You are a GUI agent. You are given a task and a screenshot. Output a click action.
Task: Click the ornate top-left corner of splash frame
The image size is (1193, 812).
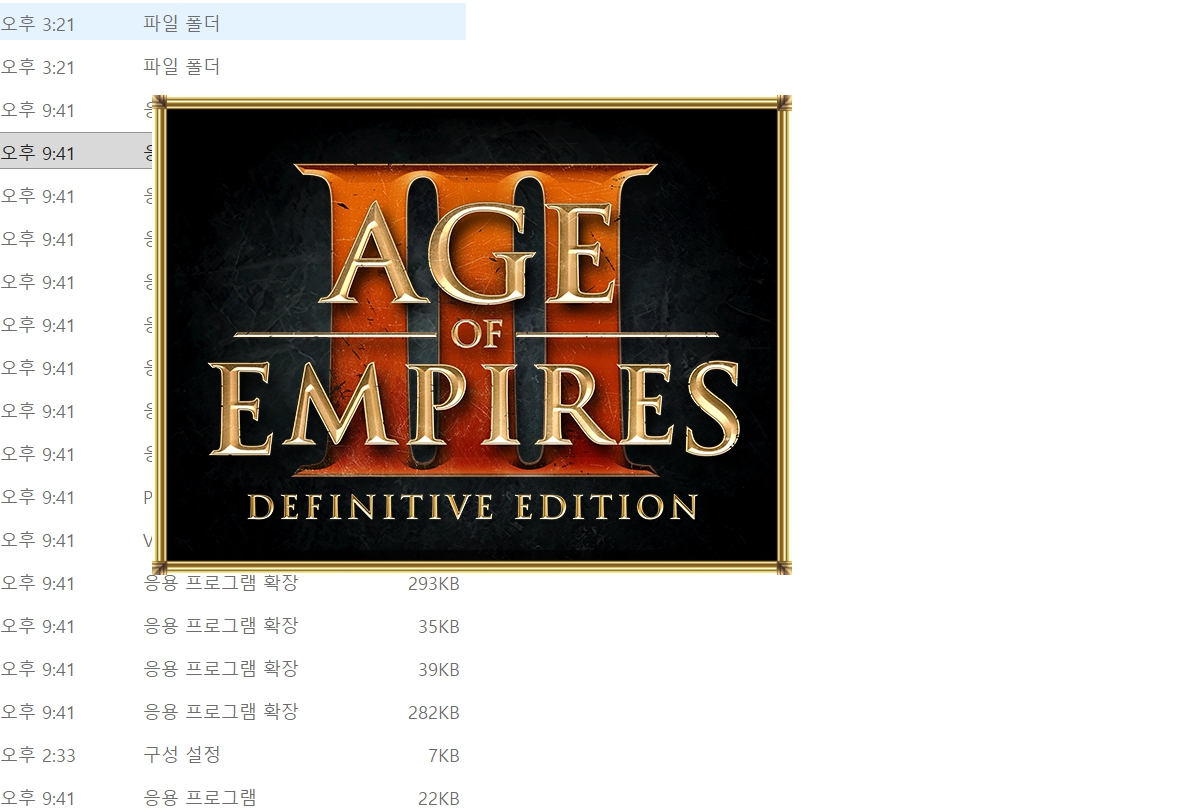(160, 103)
